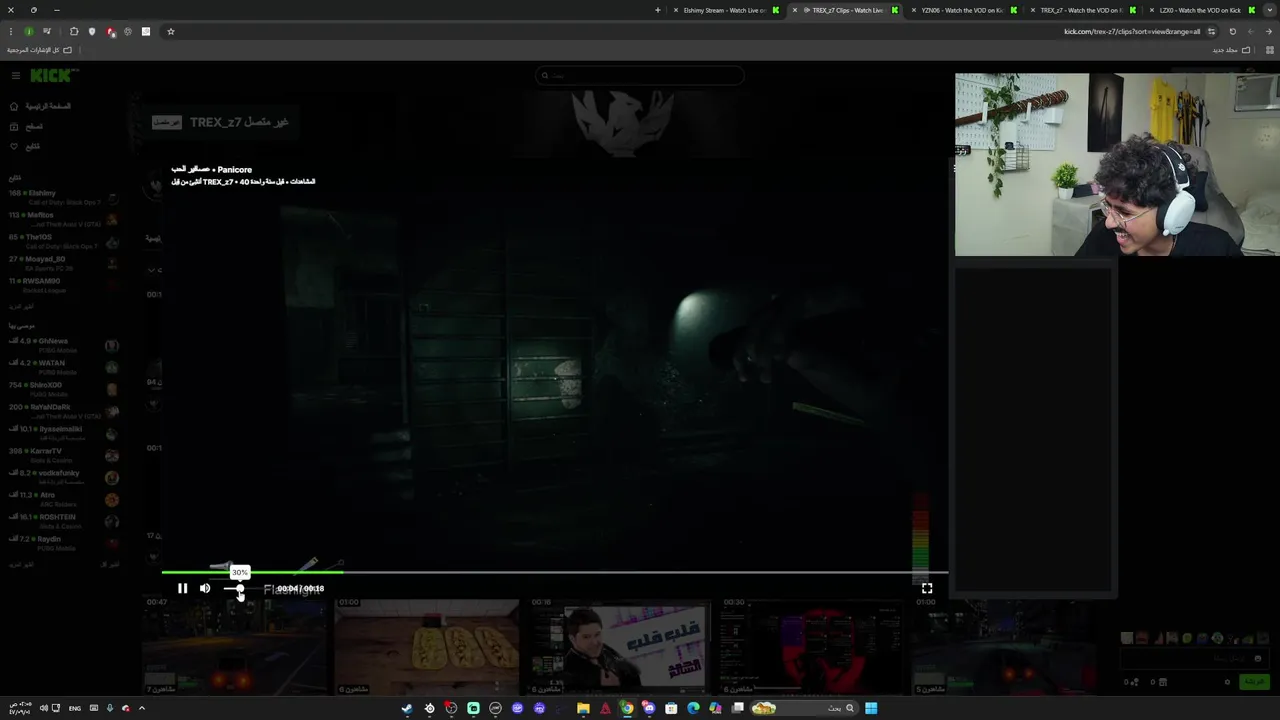Open the all bookmarks folder
1280x720 pixels.
tap(40, 50)
